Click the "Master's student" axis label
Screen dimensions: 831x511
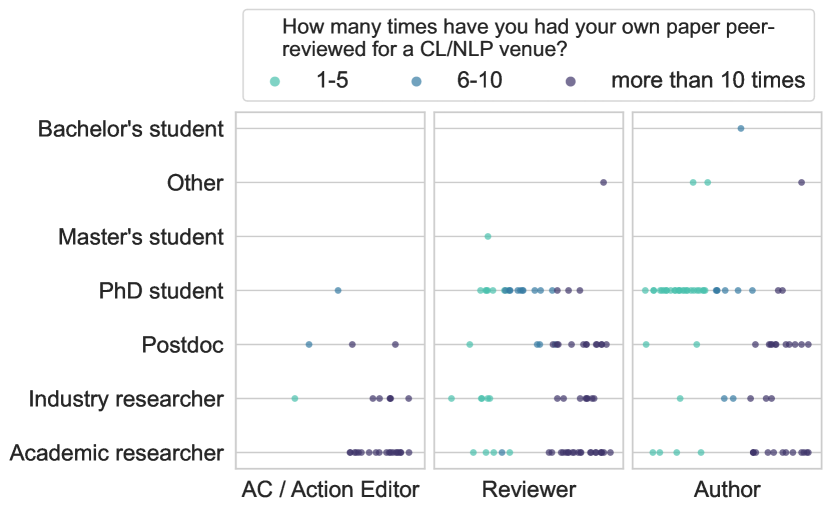point(141,237)
